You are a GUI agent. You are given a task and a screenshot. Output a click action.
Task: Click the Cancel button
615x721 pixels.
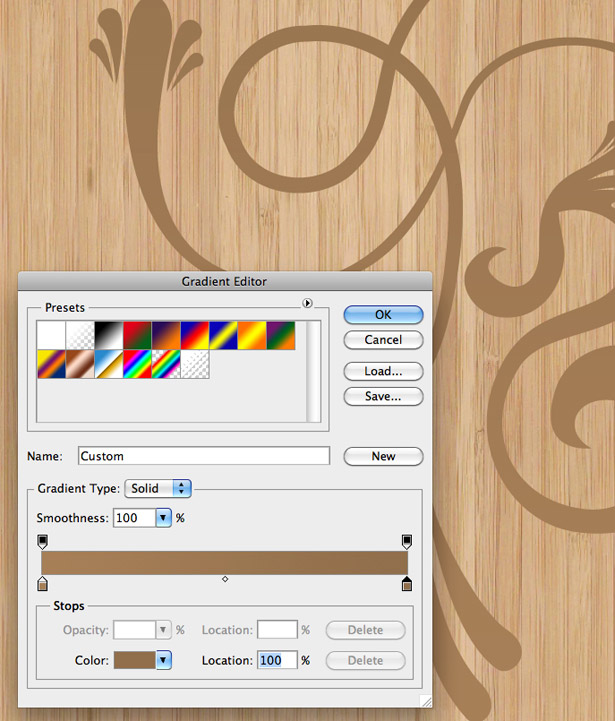coord(383,340)
